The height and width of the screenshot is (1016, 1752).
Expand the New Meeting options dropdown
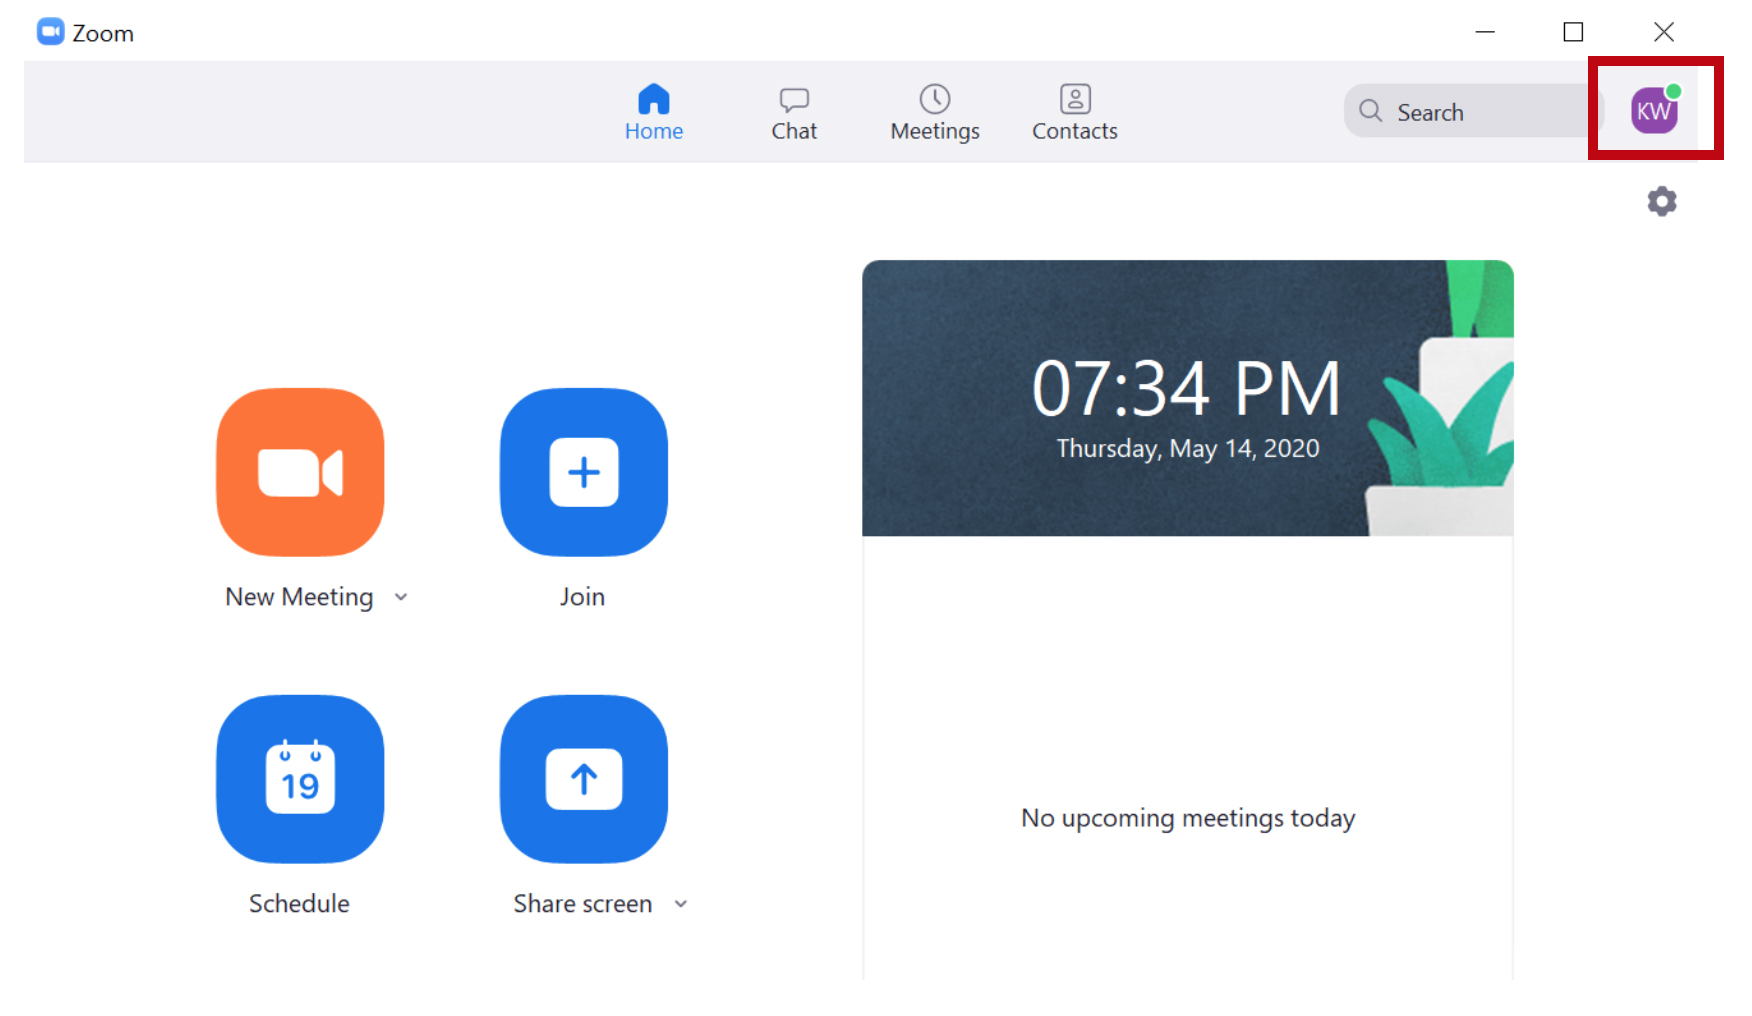pyautogui.click(x=401, y=596)
